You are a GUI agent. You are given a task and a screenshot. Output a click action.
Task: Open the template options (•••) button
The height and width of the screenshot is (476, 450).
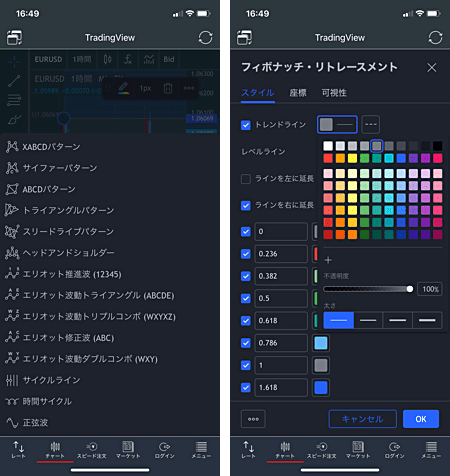click(253, 419)
